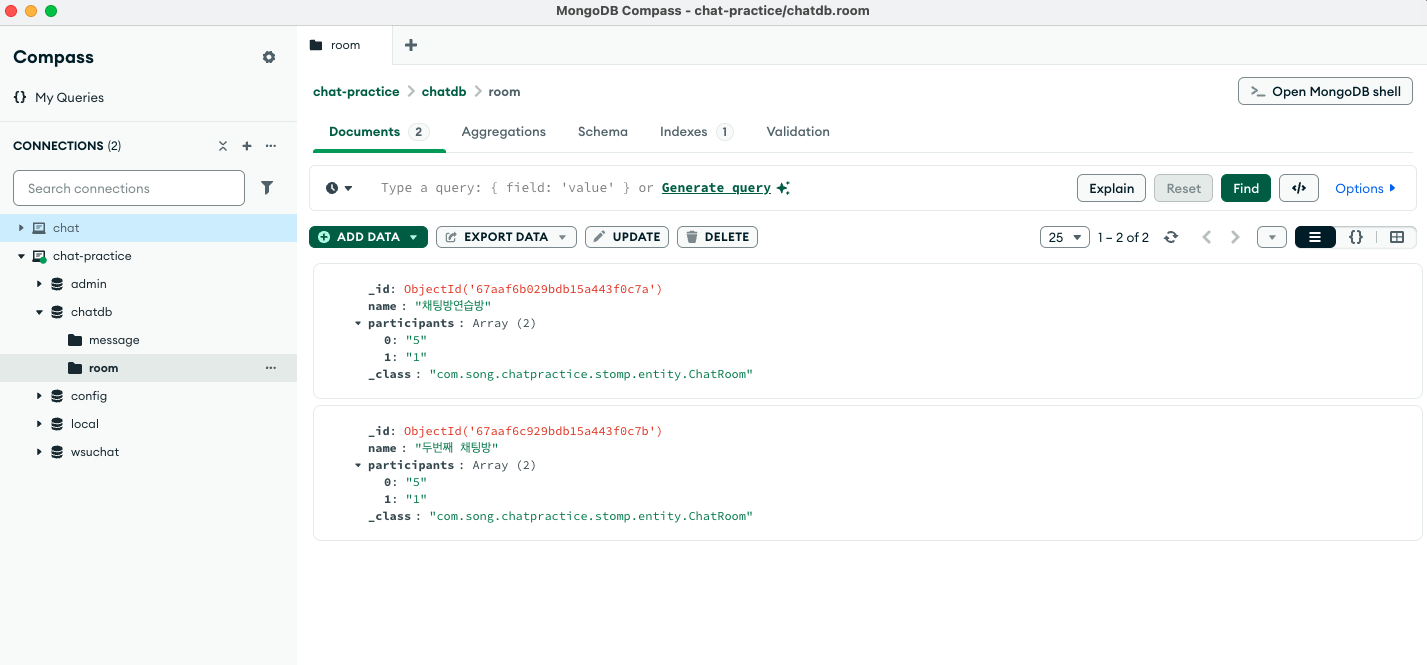Click the DELETE button

pos(717,237)
